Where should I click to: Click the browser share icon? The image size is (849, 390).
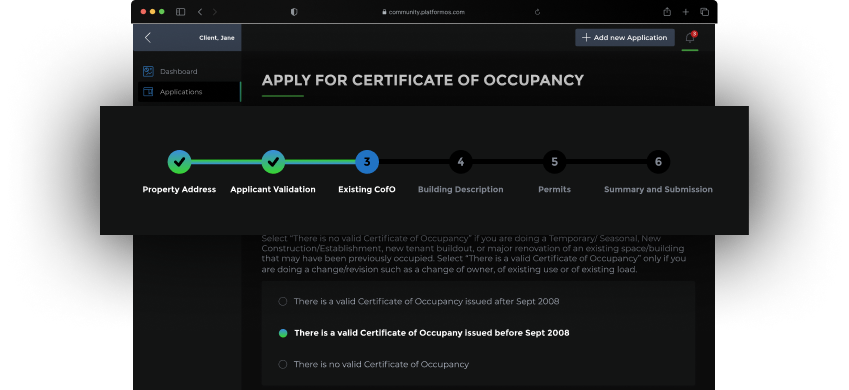tap(667, 12)
